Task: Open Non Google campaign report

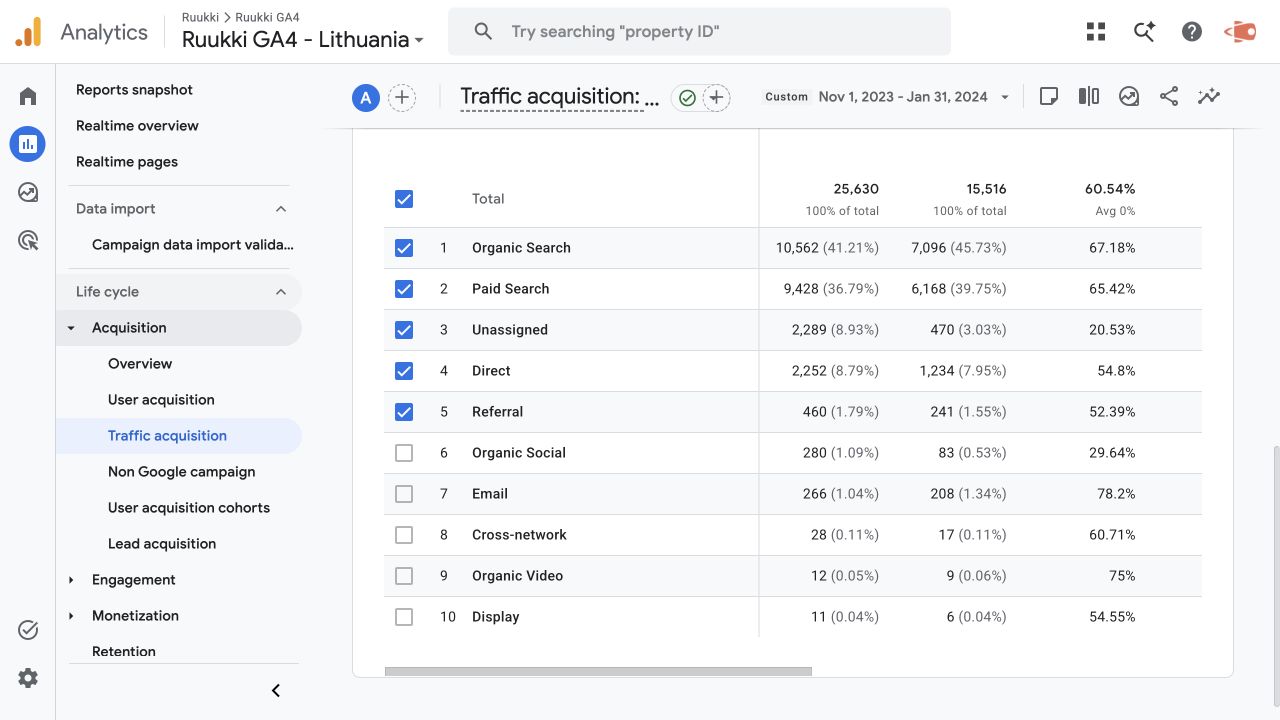Action: pos(182,472)
